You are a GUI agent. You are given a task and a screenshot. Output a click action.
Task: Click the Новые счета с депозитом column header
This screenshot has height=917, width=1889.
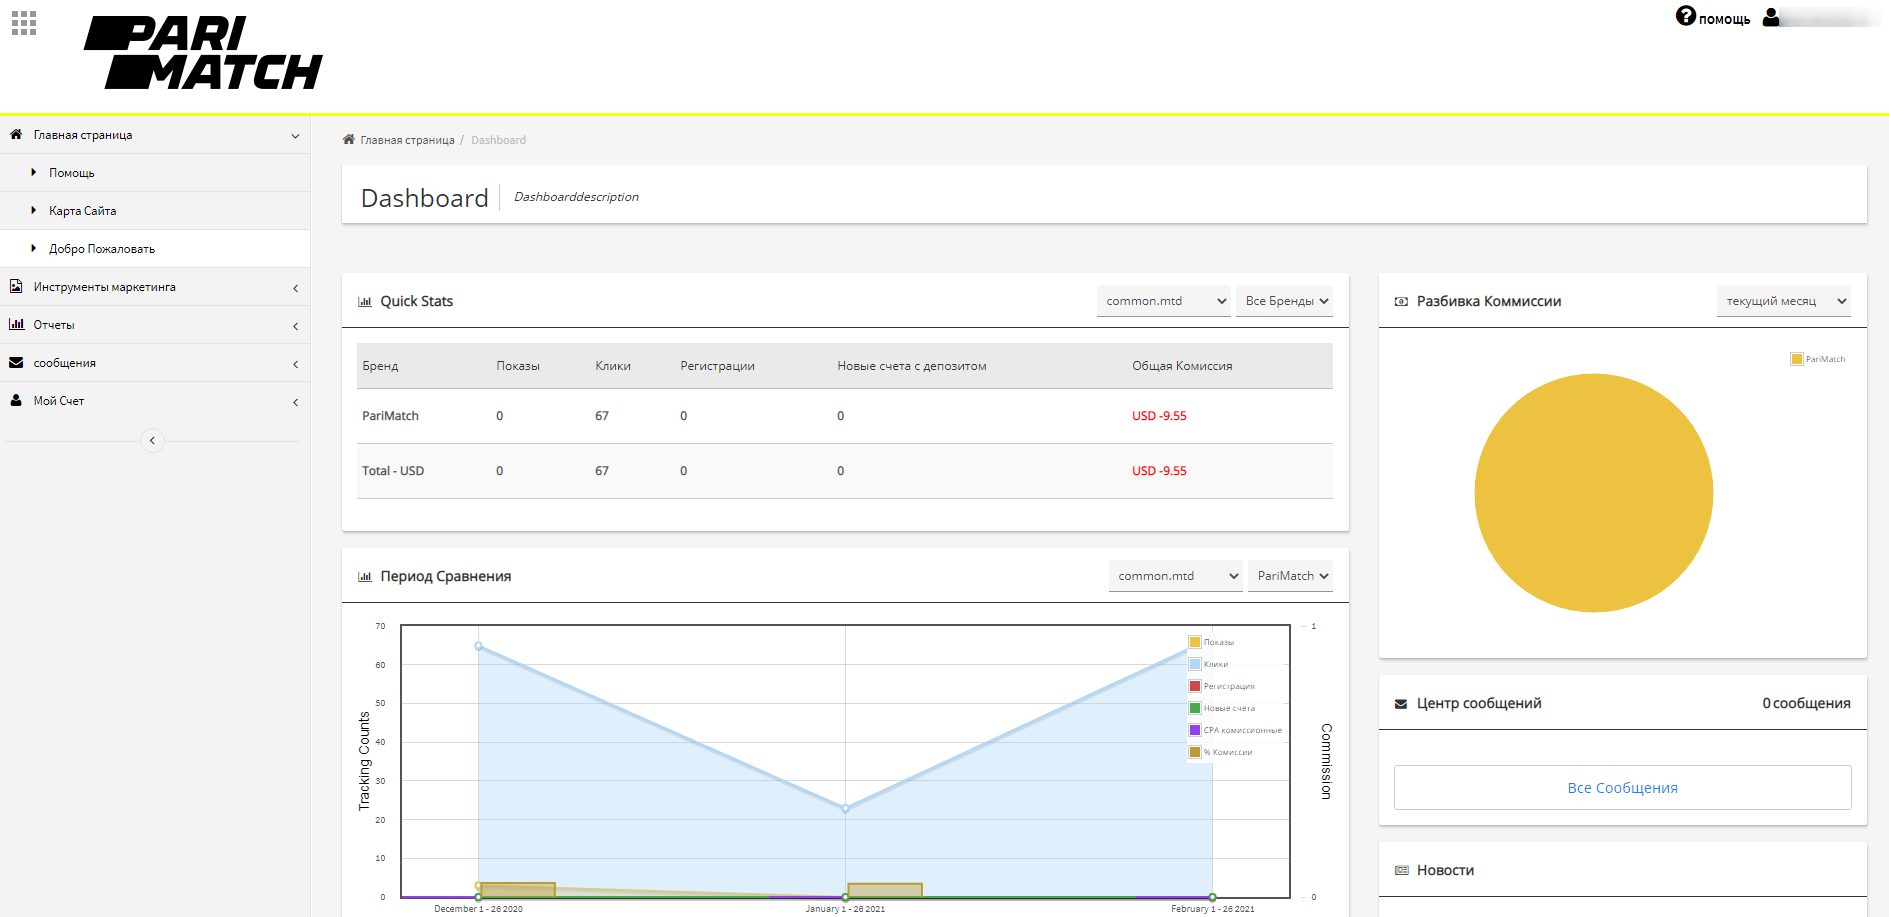click(x=912, y=366)
